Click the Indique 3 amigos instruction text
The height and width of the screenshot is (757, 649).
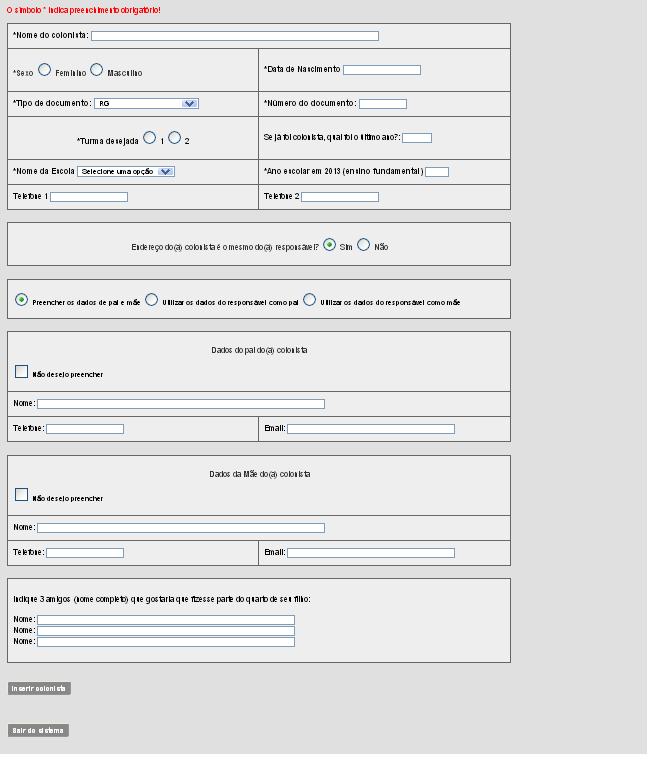tap(162, 600)
